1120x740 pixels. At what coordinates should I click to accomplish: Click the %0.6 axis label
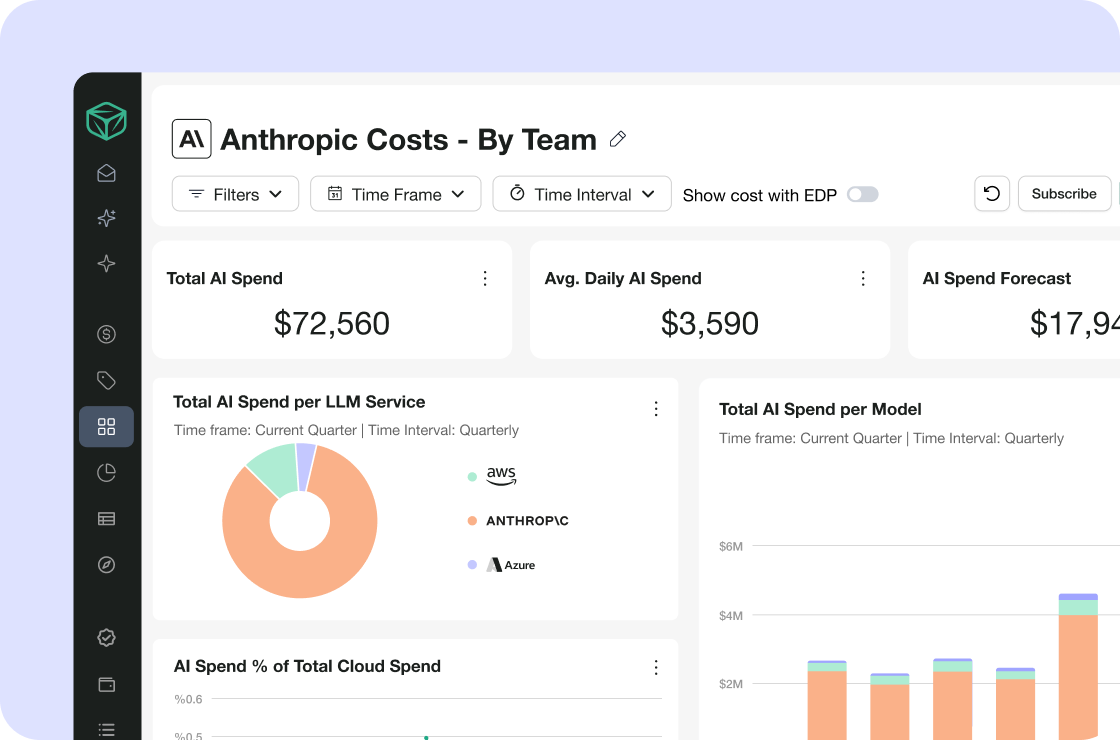coord(189,699)
